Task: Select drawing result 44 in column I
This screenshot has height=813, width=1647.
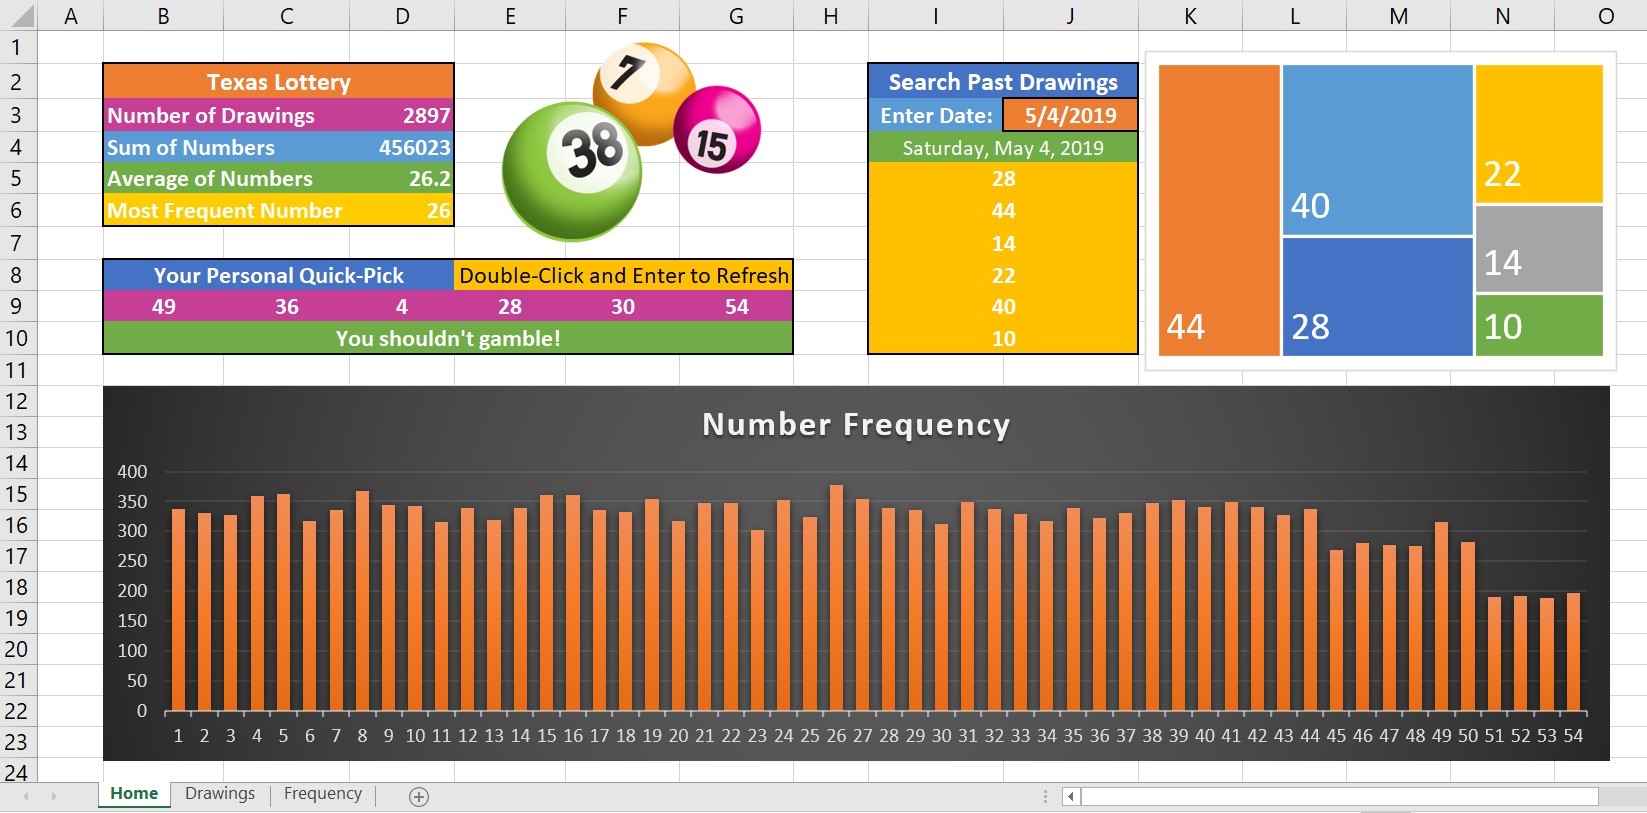Action: 1003,210
